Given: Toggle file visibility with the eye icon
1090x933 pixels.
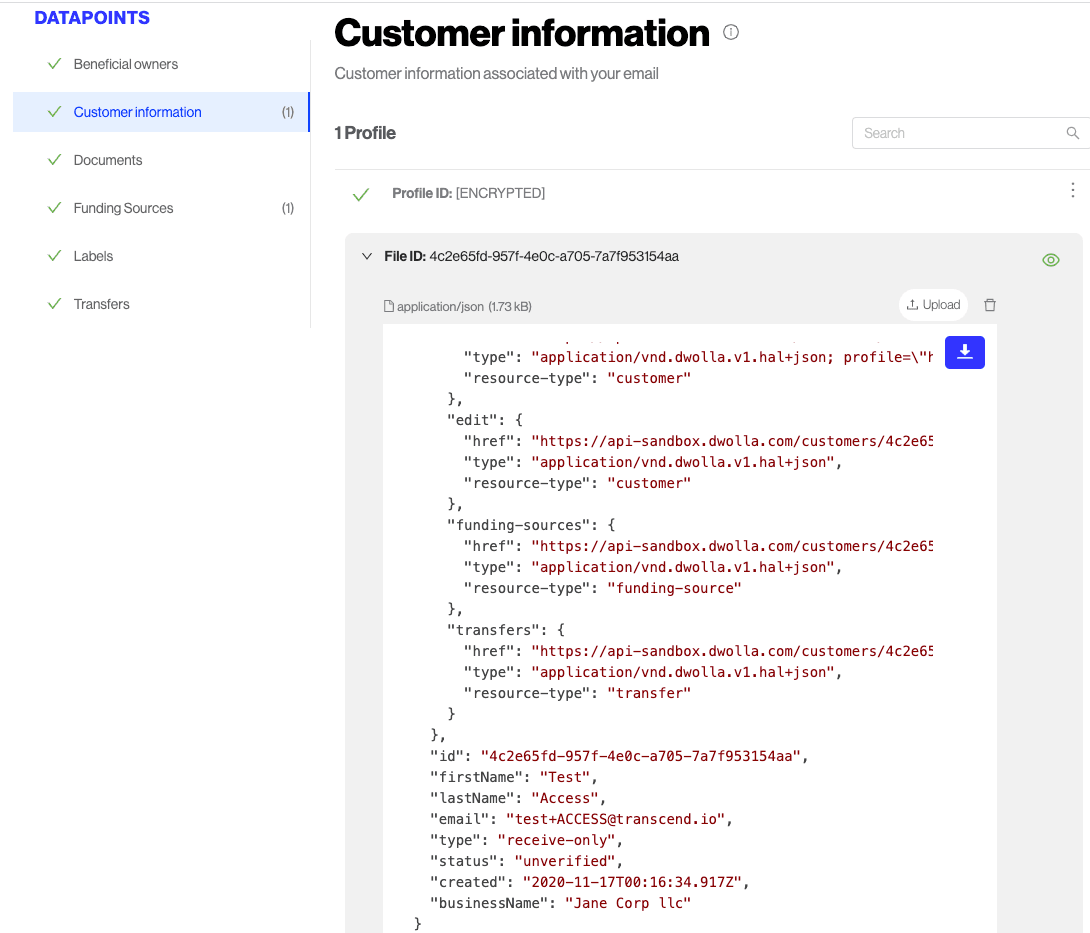Looking at the screenshot, I should [1050, 260].
